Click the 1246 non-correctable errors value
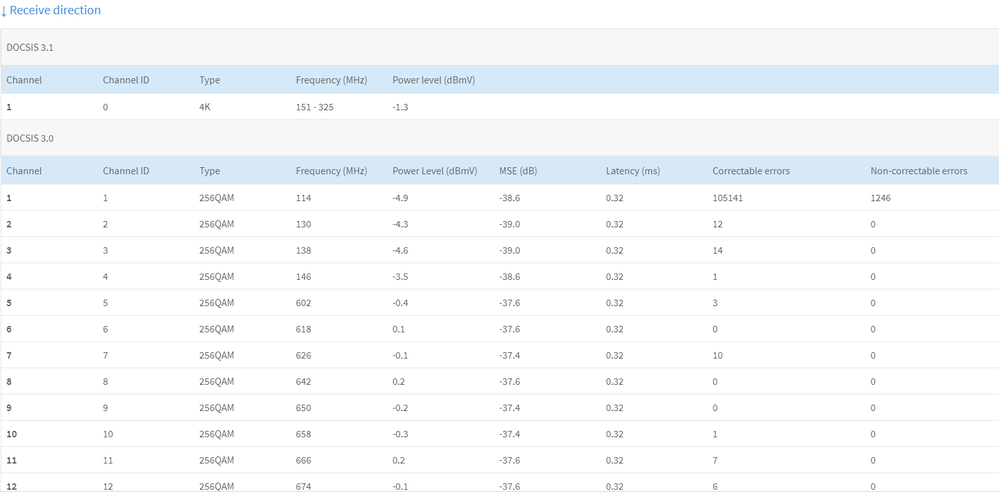Image resolution: width=999 pixels, height=497 pixels. [881, 198]
